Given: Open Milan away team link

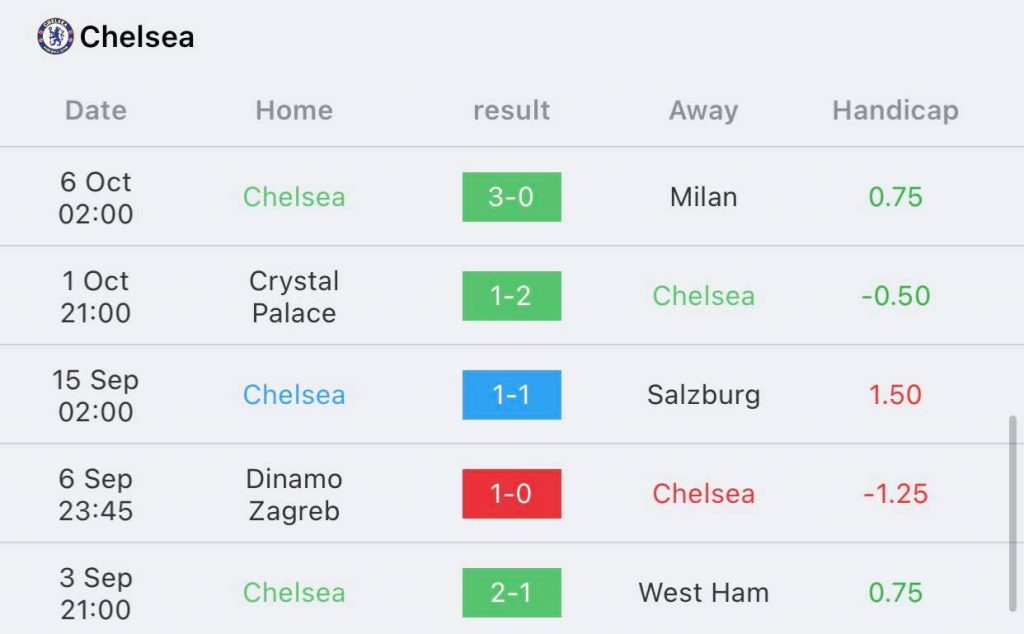Looking at the screenshot, I should 703,197.
